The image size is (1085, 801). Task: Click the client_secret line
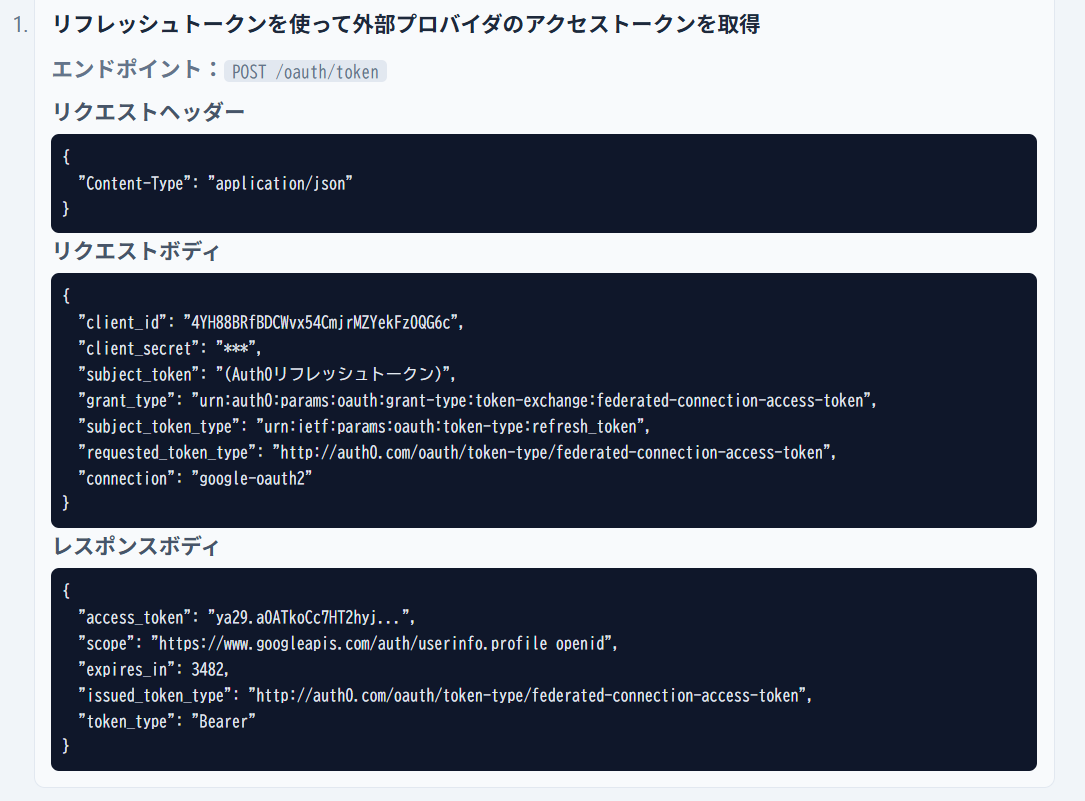(169, 348)
